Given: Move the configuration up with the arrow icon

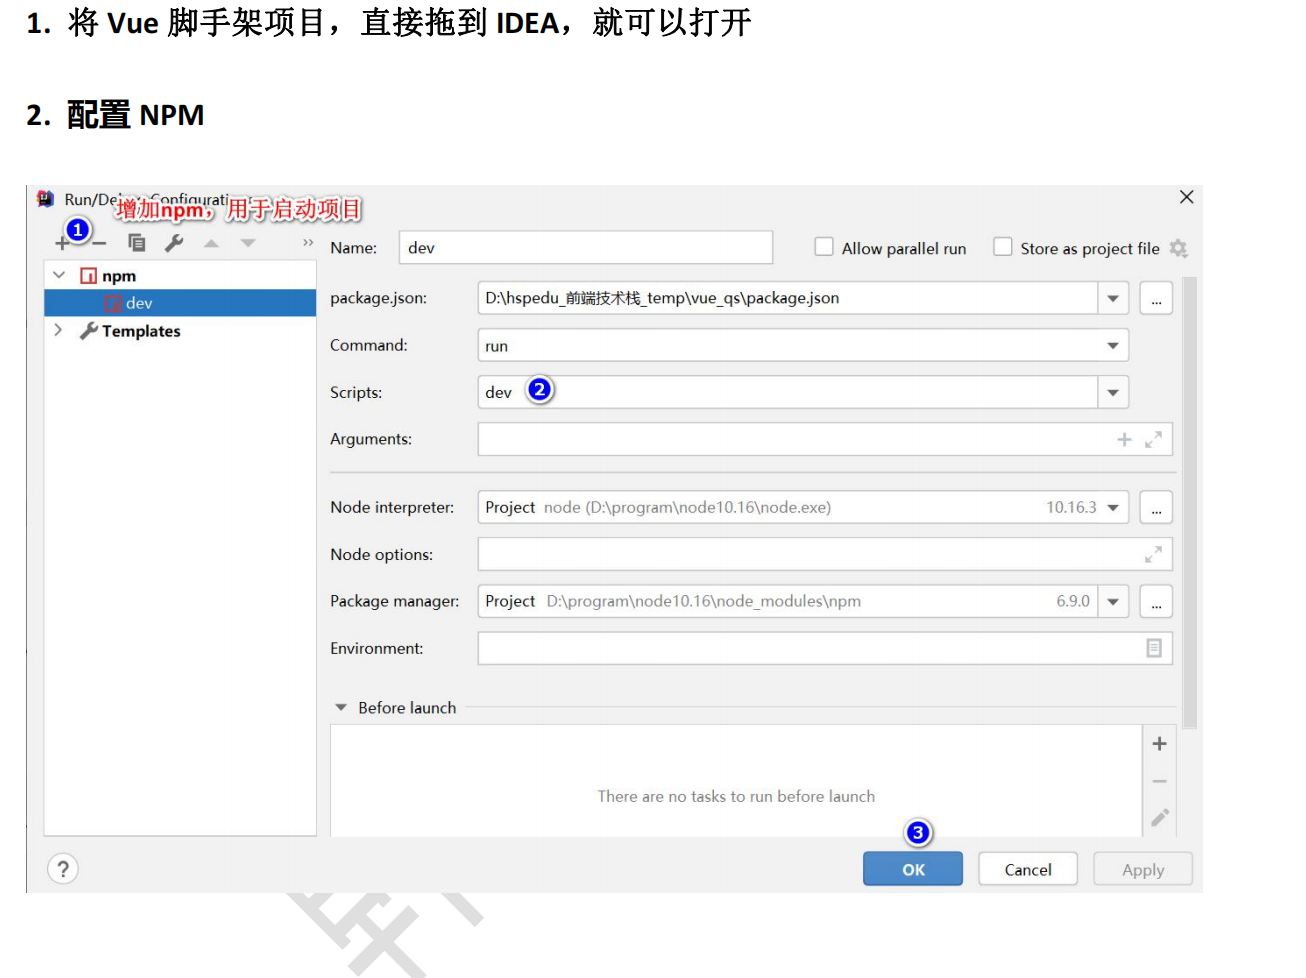Looking at the screenshot, I should click(211, 243).
